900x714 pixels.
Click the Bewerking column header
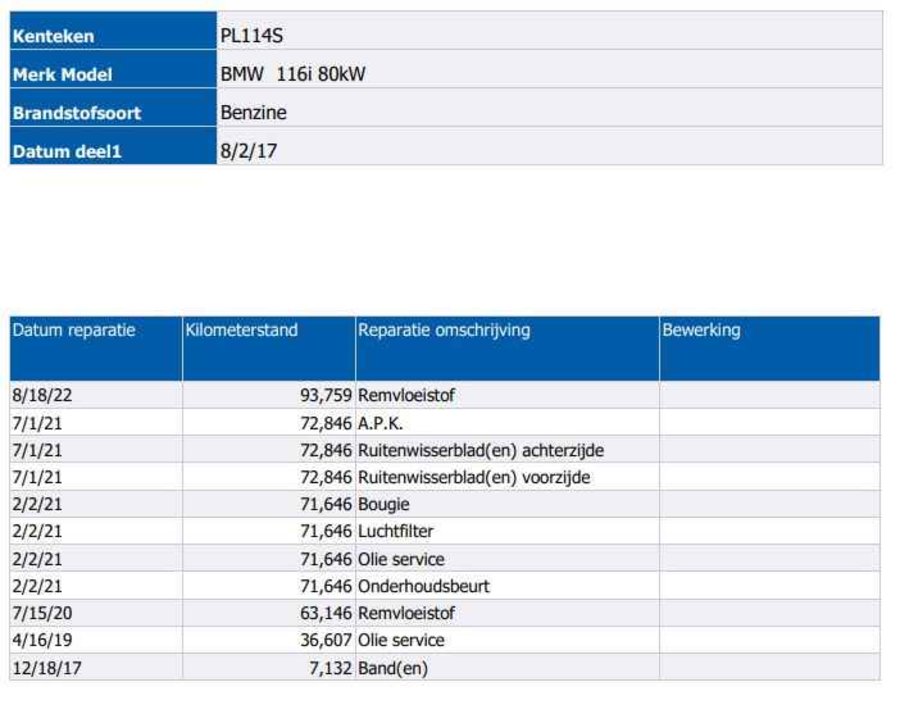coord(701,331)
